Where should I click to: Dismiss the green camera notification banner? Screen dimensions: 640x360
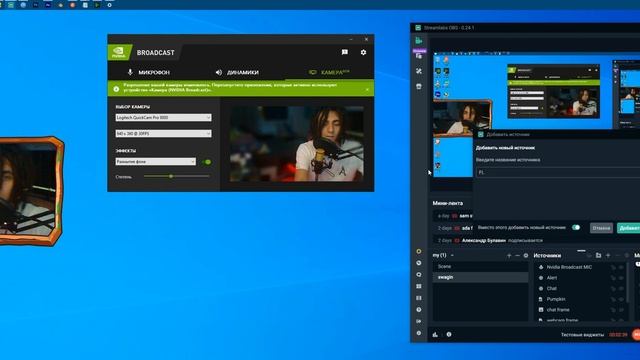tap(367, 89)
